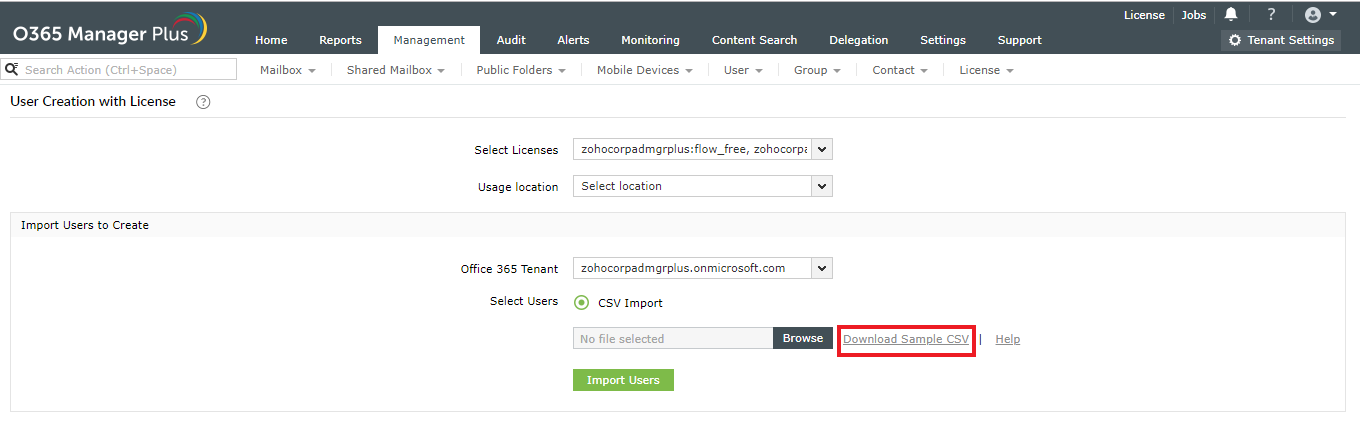Expand the Shared Mailbox menu
1360x427 pixels.
point(395,70)
